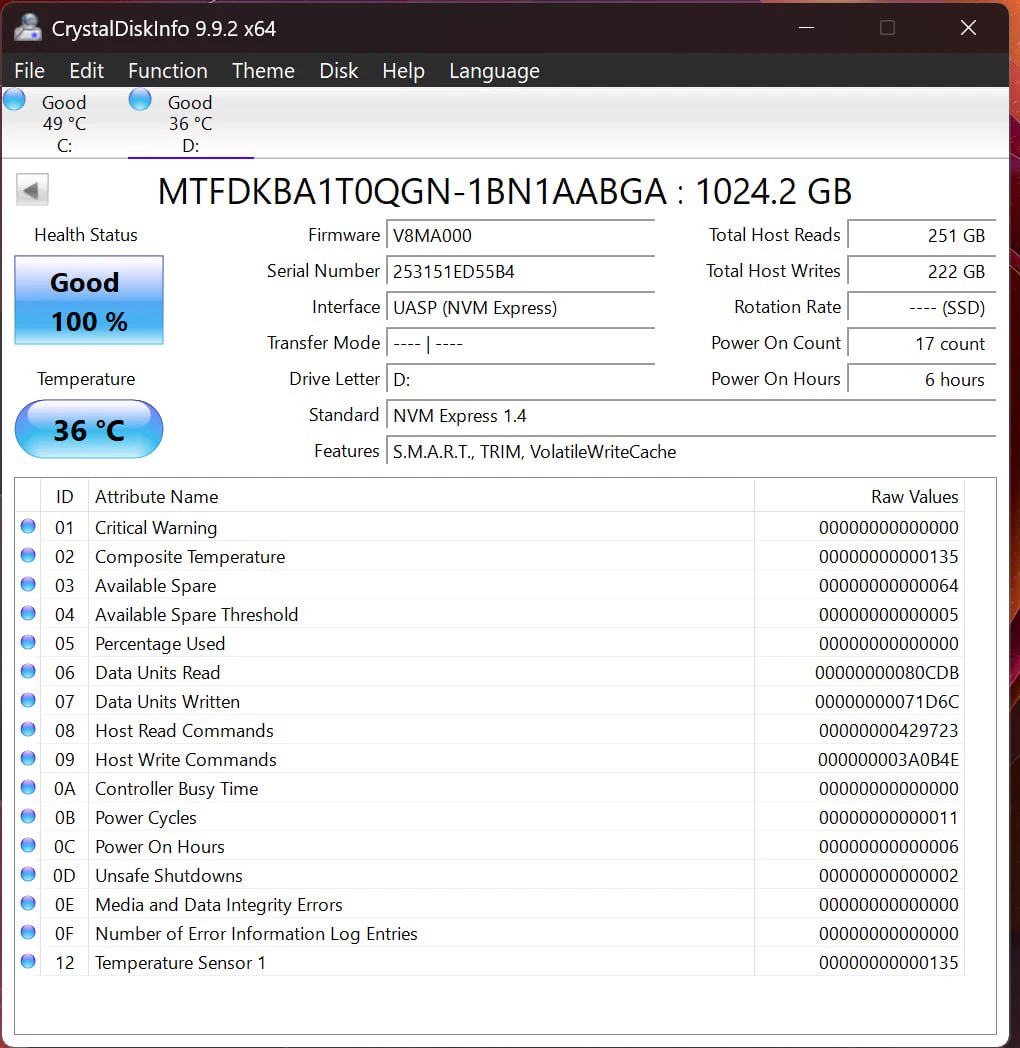Click the status dot for Host Write Commands
The image size is (1020, 1048).
click(28, 758)
